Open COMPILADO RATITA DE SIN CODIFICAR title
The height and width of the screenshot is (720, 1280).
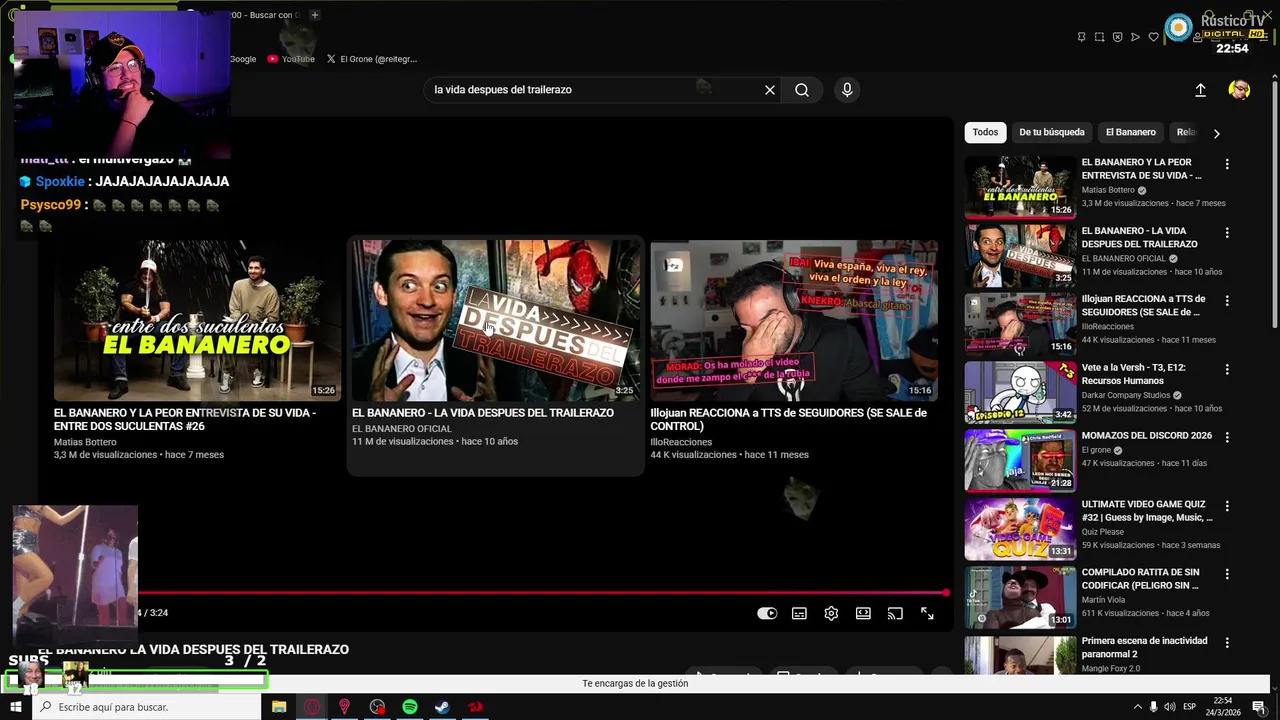tap(1140, 579)
